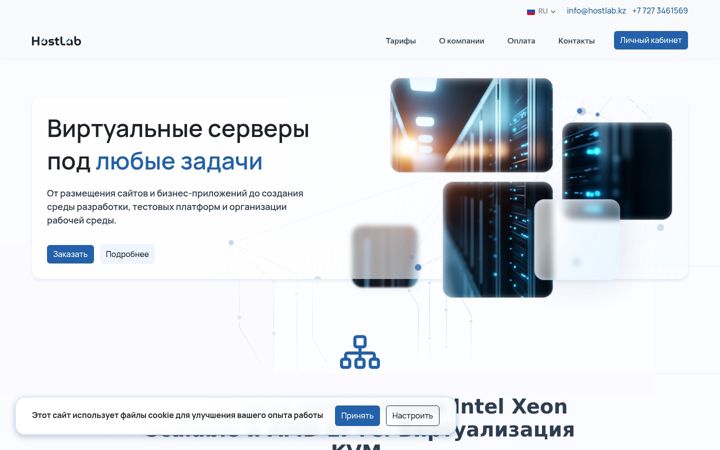Open the Контакты menu item

(576, 41)
